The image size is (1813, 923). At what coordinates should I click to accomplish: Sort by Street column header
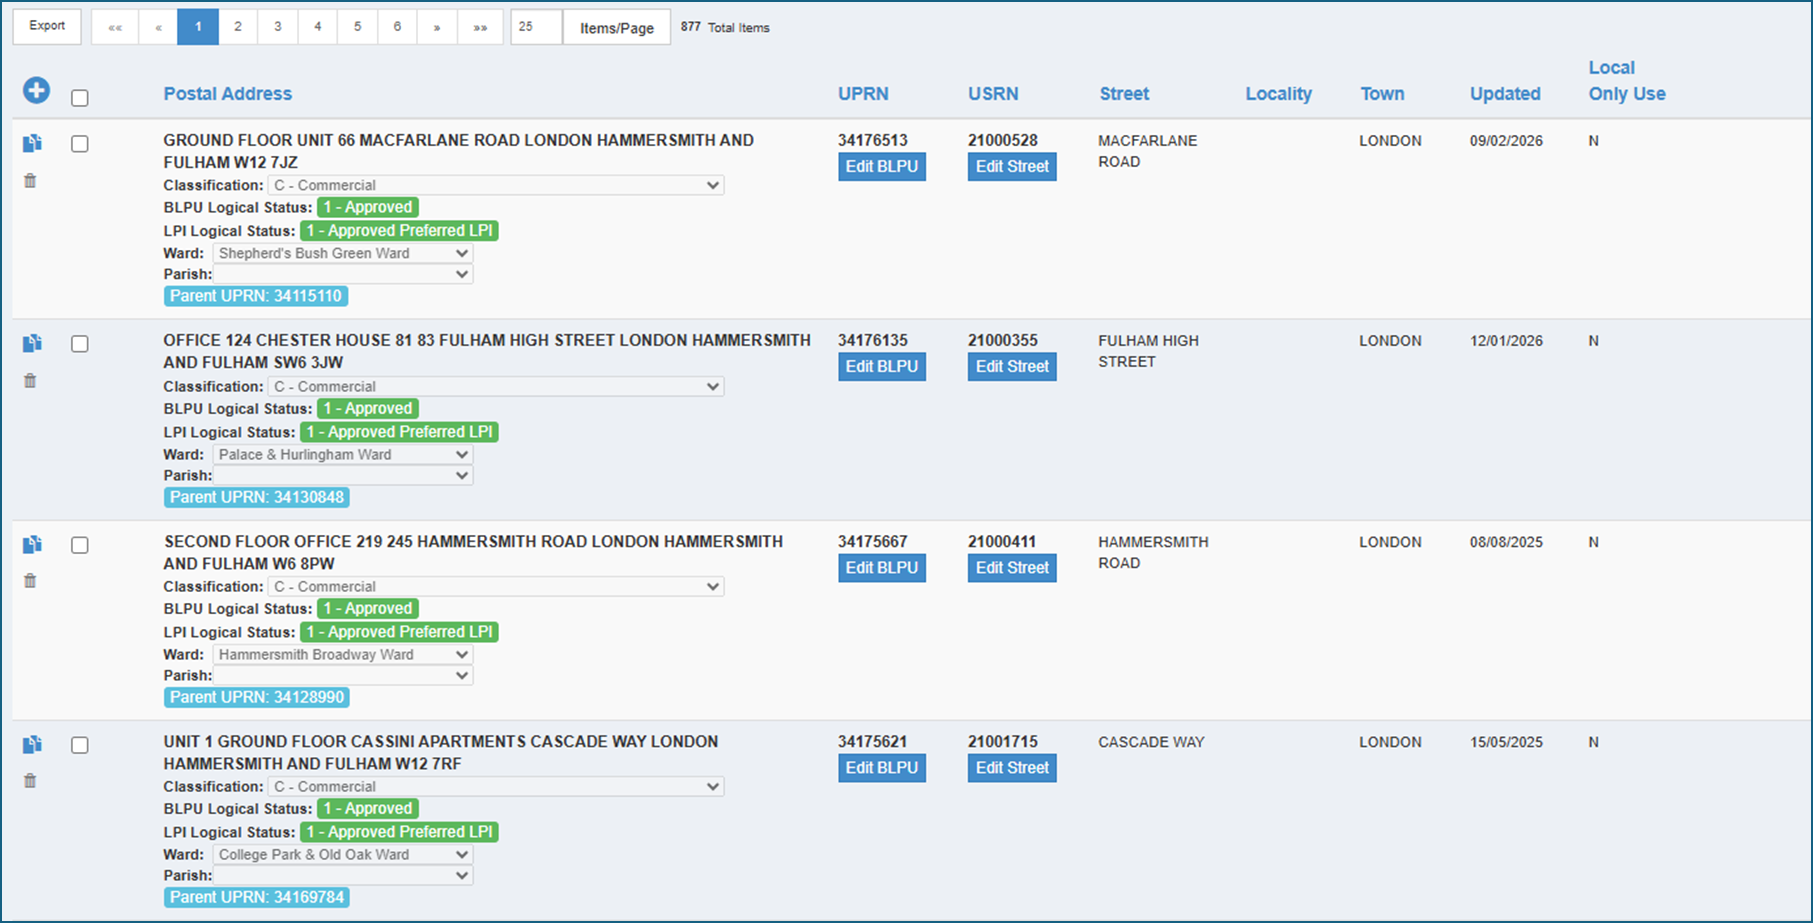1124,94
